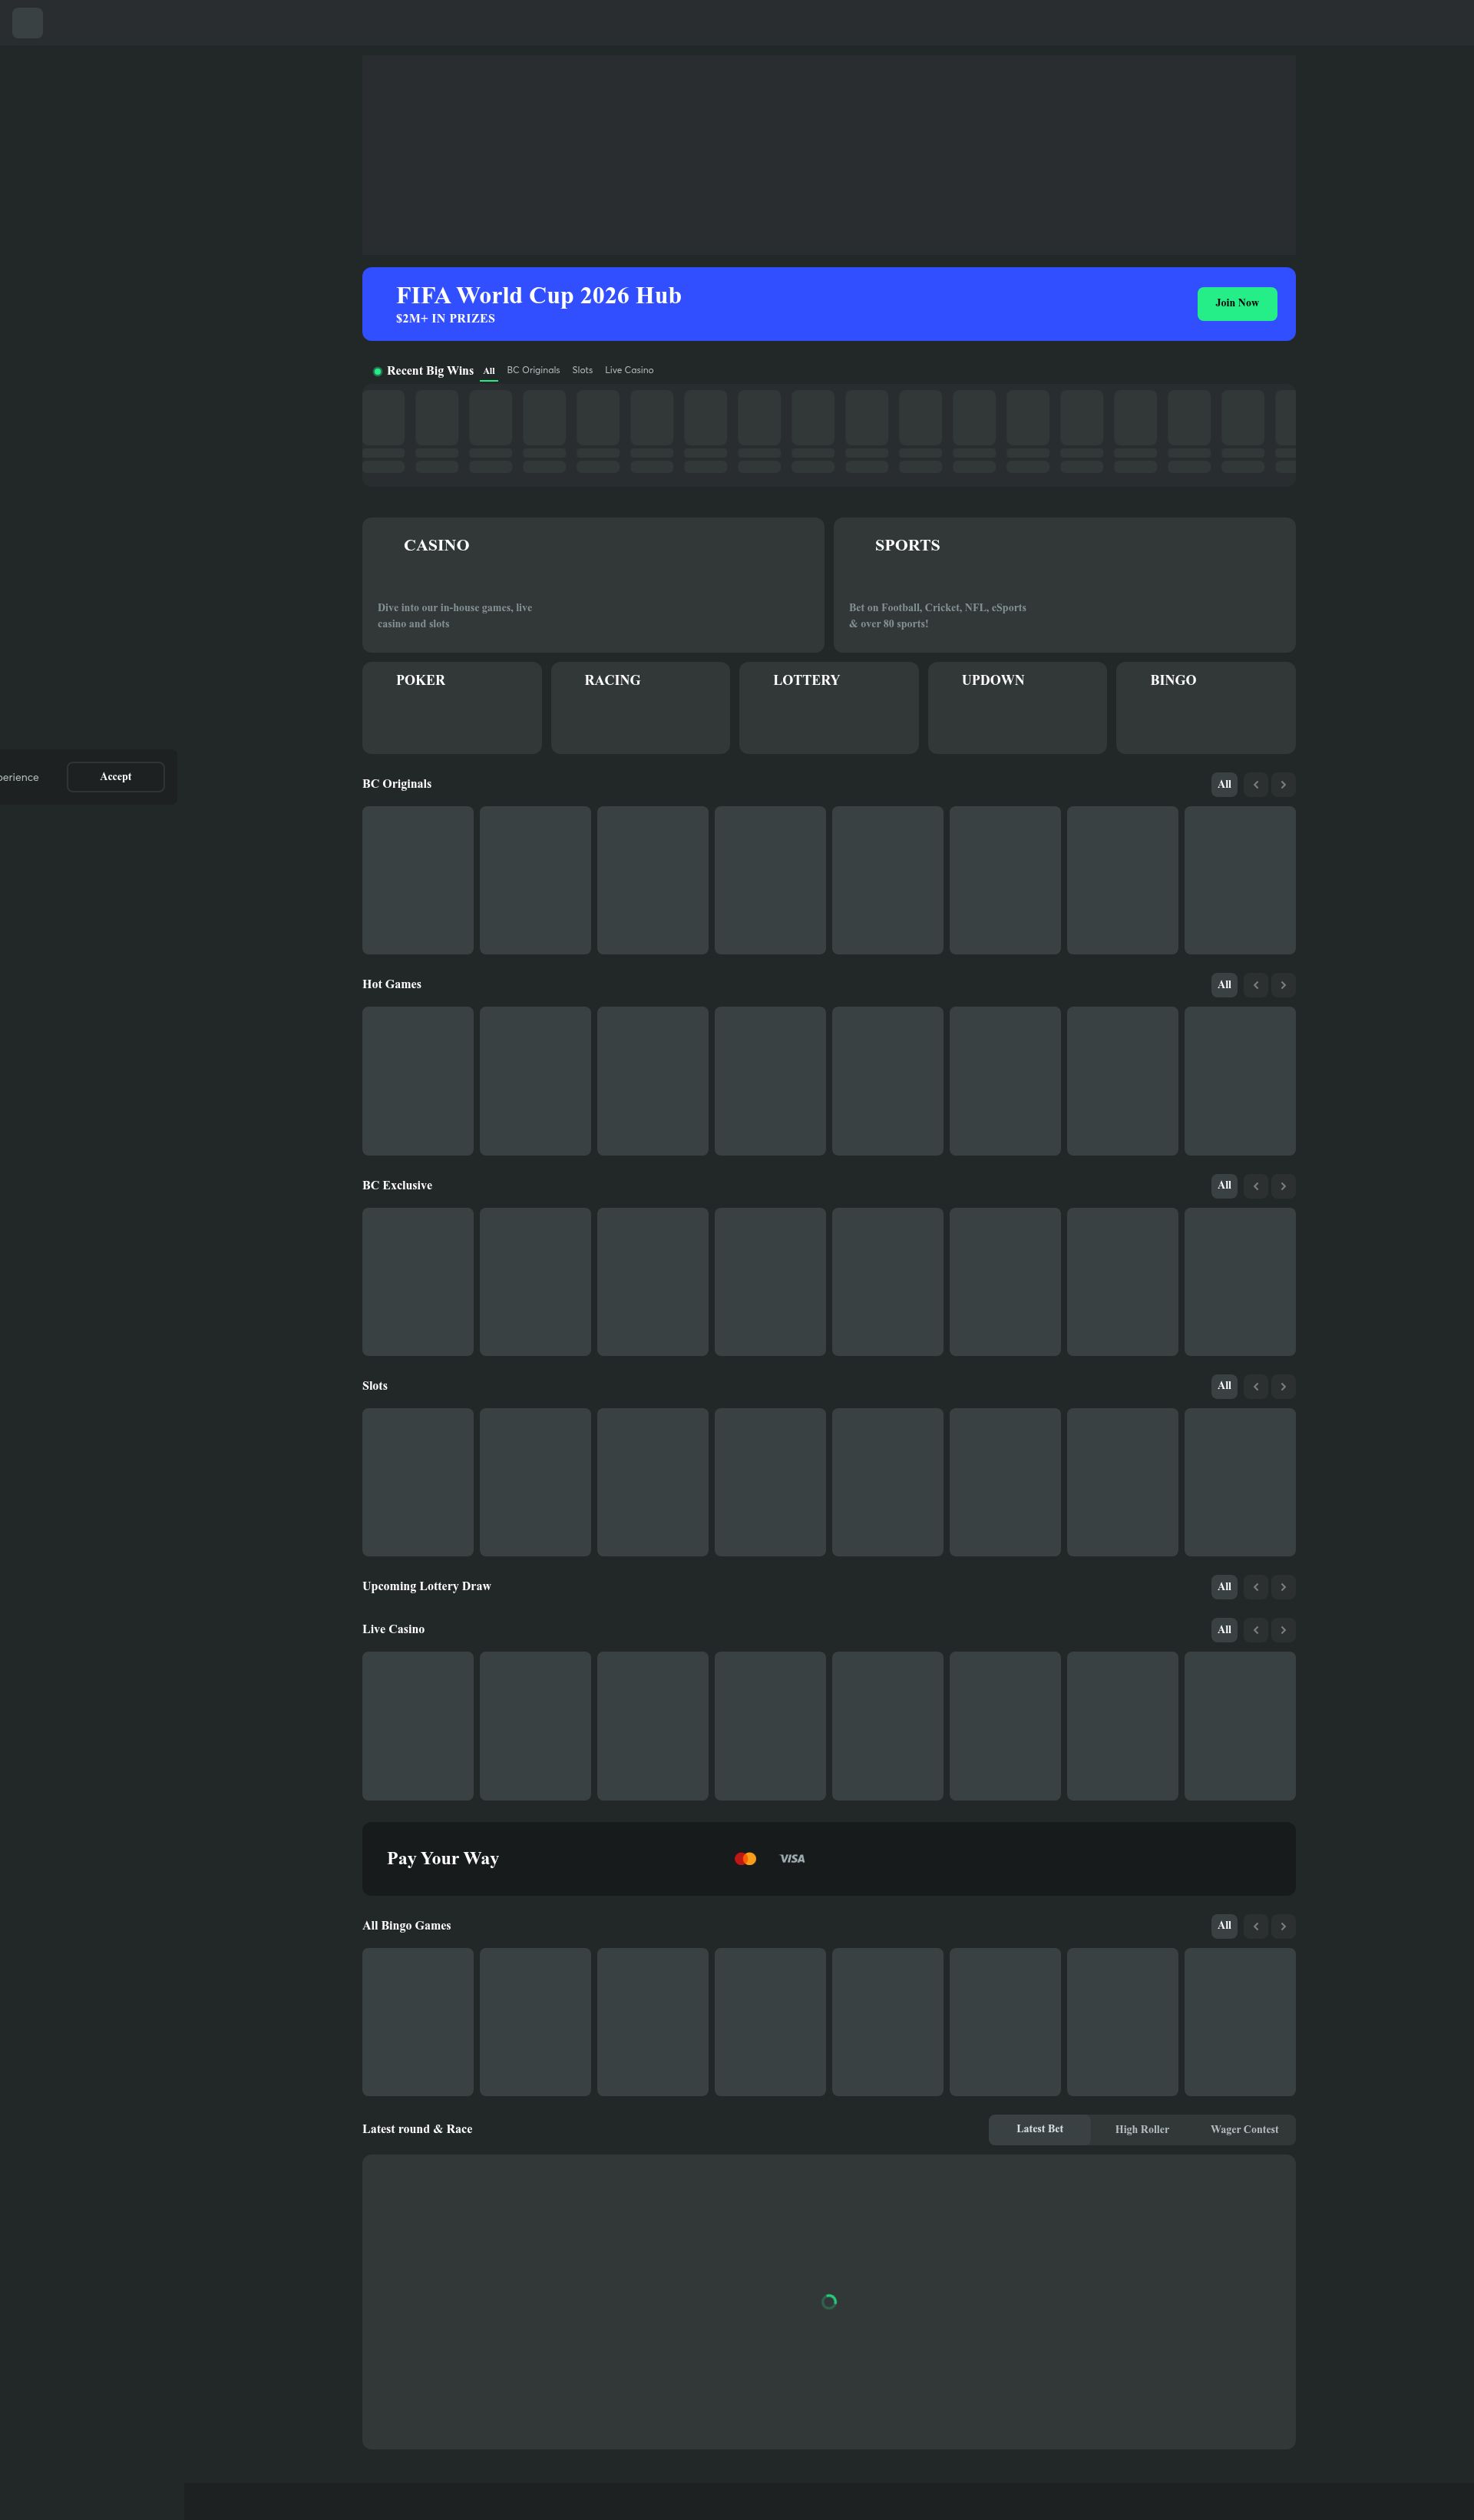
Task: Click the Join Now button
Action: pos(1237,304)
